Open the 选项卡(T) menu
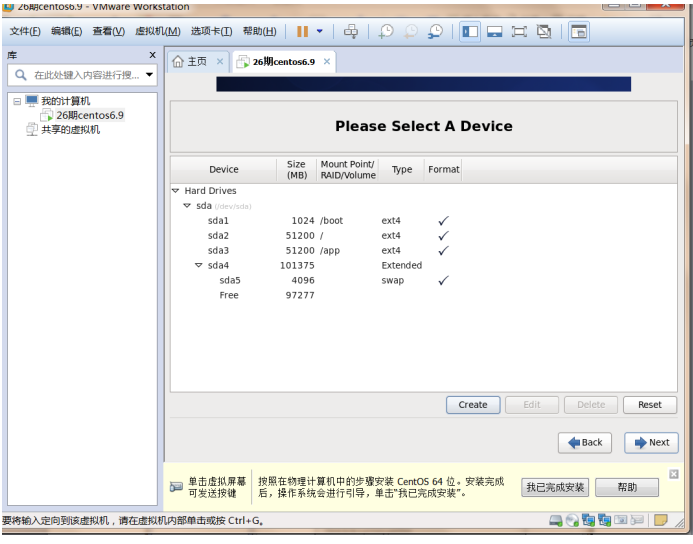 click(x=211, y=31)
